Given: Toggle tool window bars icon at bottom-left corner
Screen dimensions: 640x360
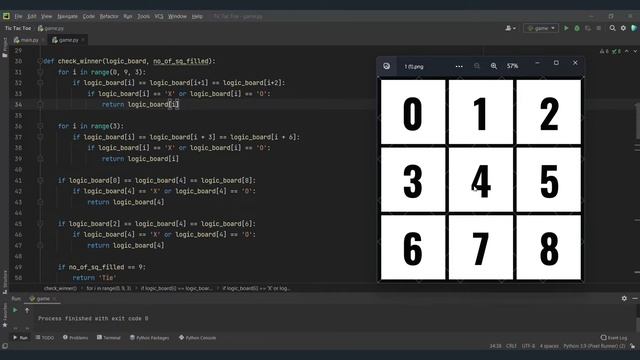Looking at the screenshot, I should tap(4, 346).
